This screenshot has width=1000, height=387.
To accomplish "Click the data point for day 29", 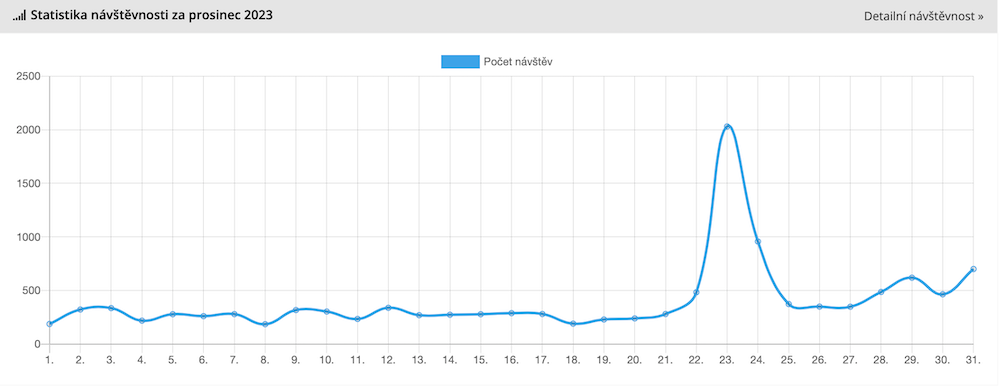I will coord(912,277).
